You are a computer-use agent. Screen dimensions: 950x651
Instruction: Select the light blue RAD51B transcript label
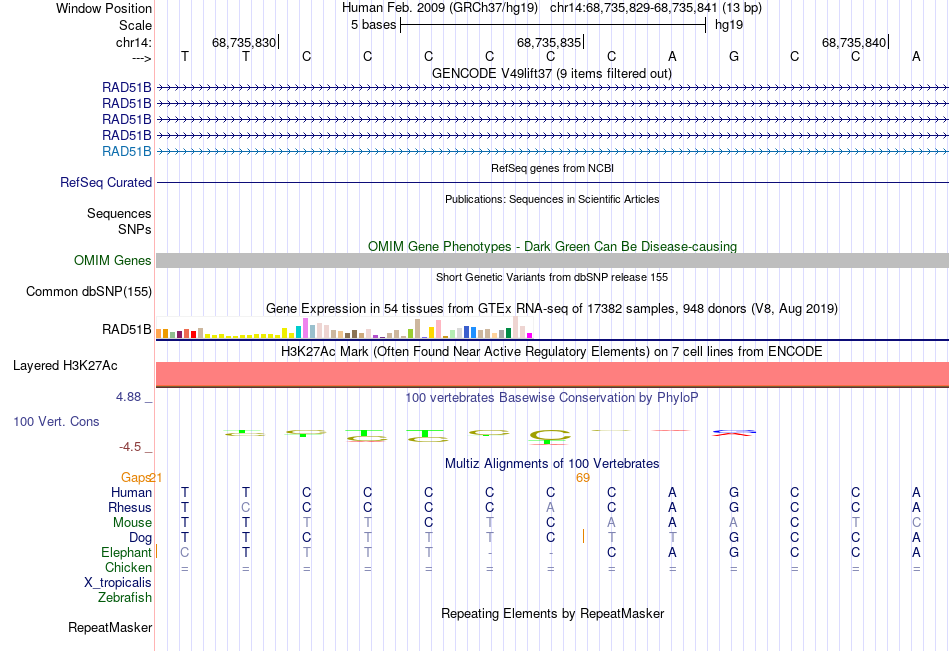pyautogui.click(x=127, y=152)
